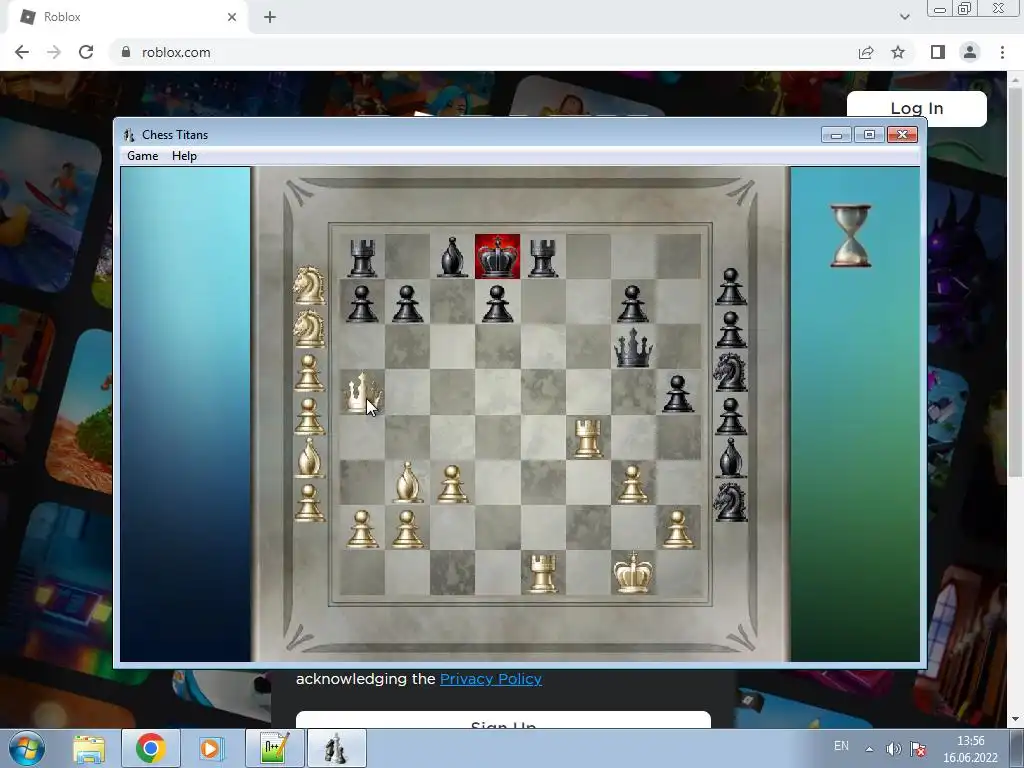Screen dimensions: 1024x768
Task: Click the EN language indicator
Action: pyautogui.click(x=841, y=746)
